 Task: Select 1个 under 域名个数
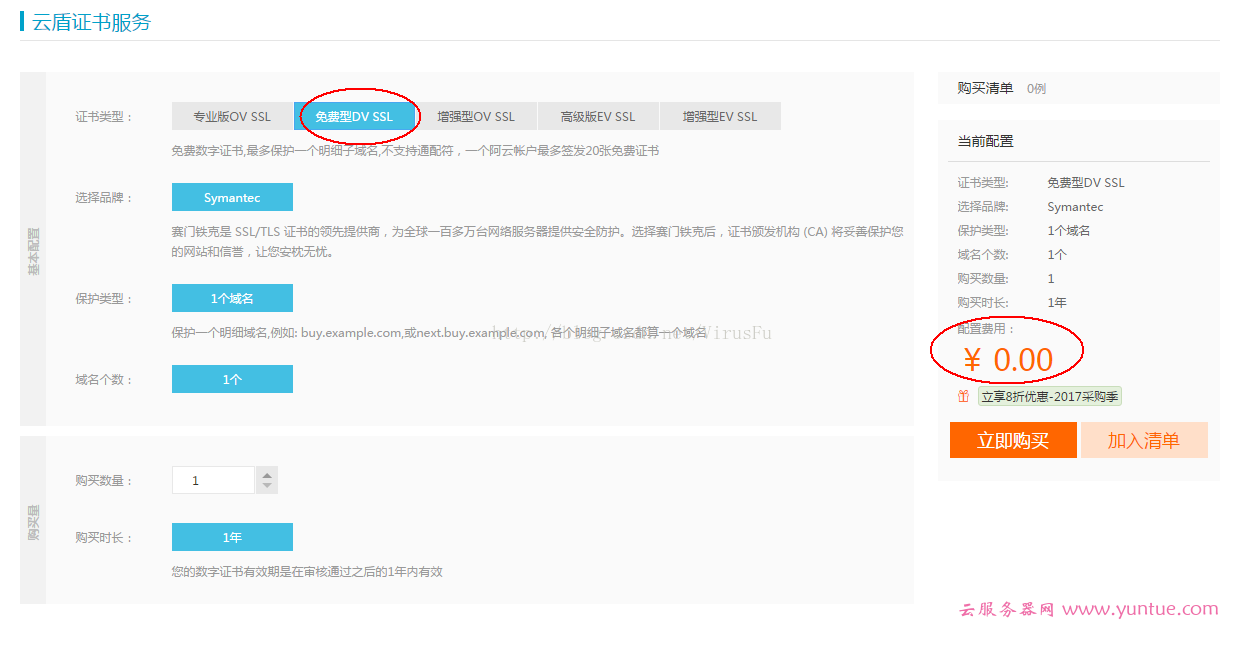[x=232, y=378]
